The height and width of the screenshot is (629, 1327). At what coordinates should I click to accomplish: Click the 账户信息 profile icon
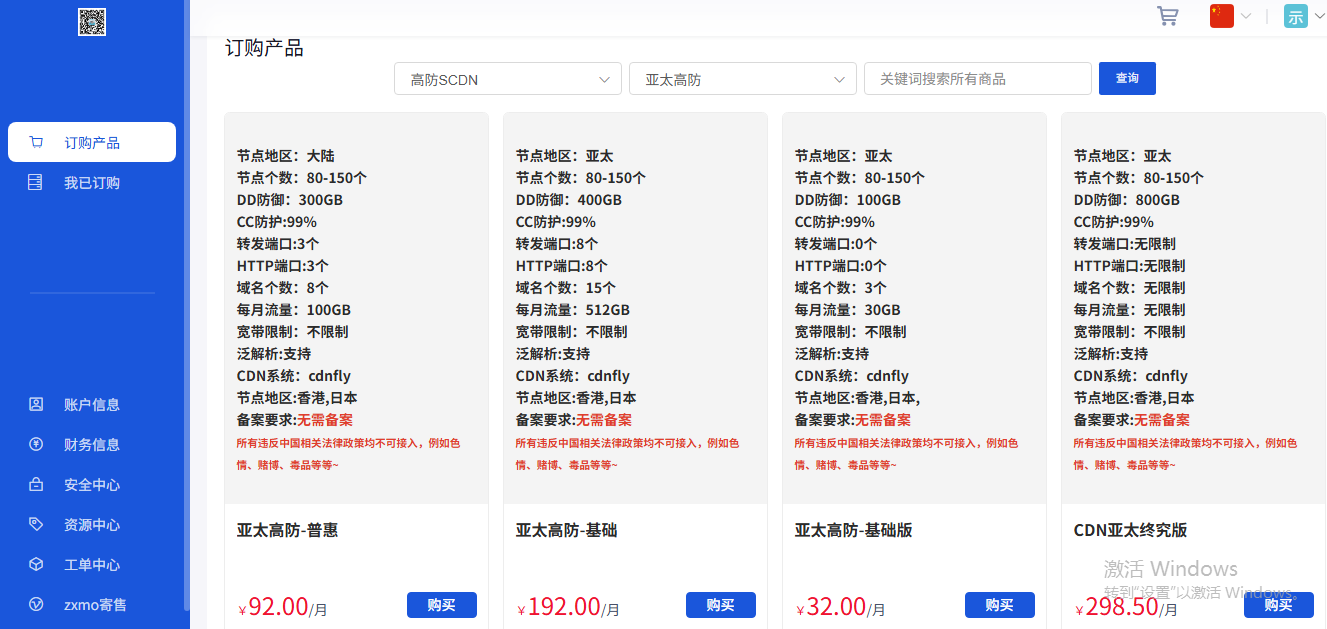[36, 405]
